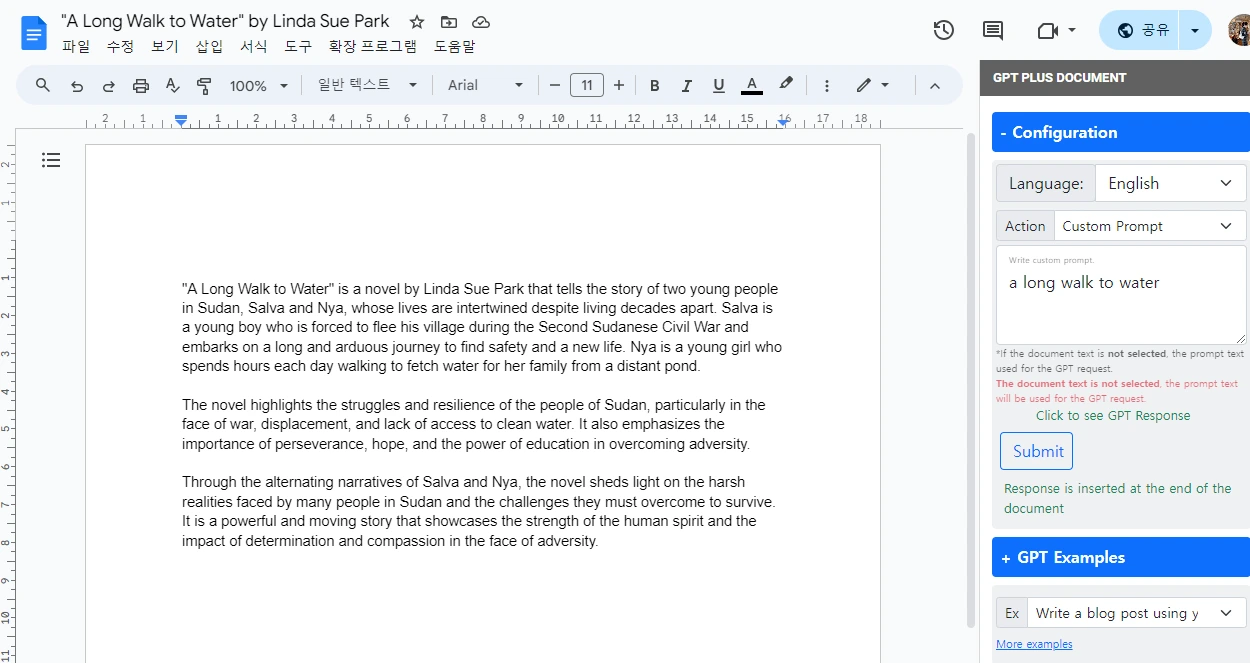
Task: Click into the custom prompt text area
Action: pyautogui.click(x=1121, y=295)
